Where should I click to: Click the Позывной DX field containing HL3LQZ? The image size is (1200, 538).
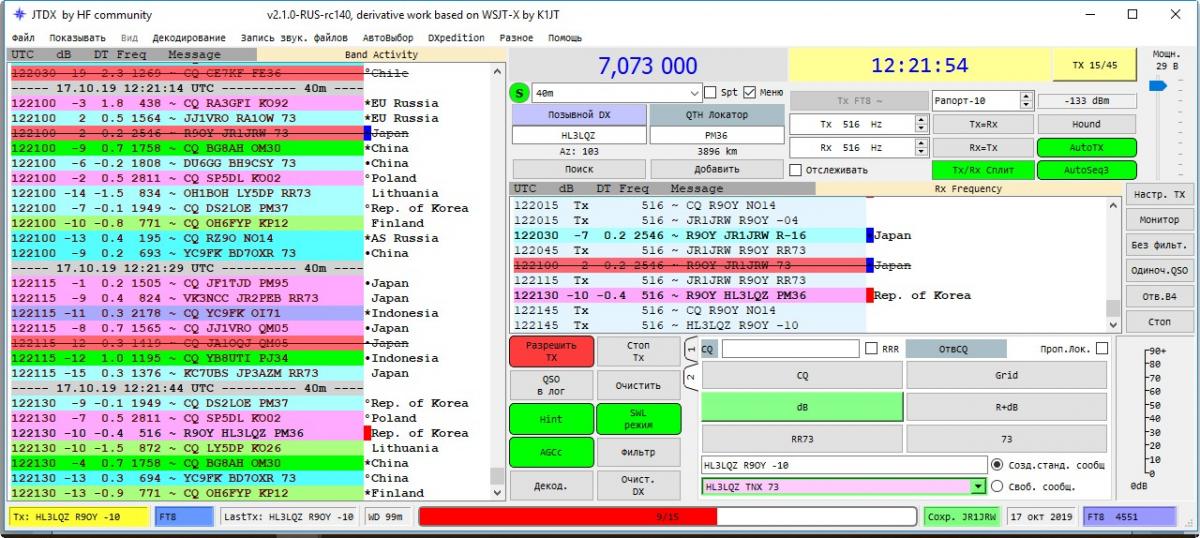[578, 134]
